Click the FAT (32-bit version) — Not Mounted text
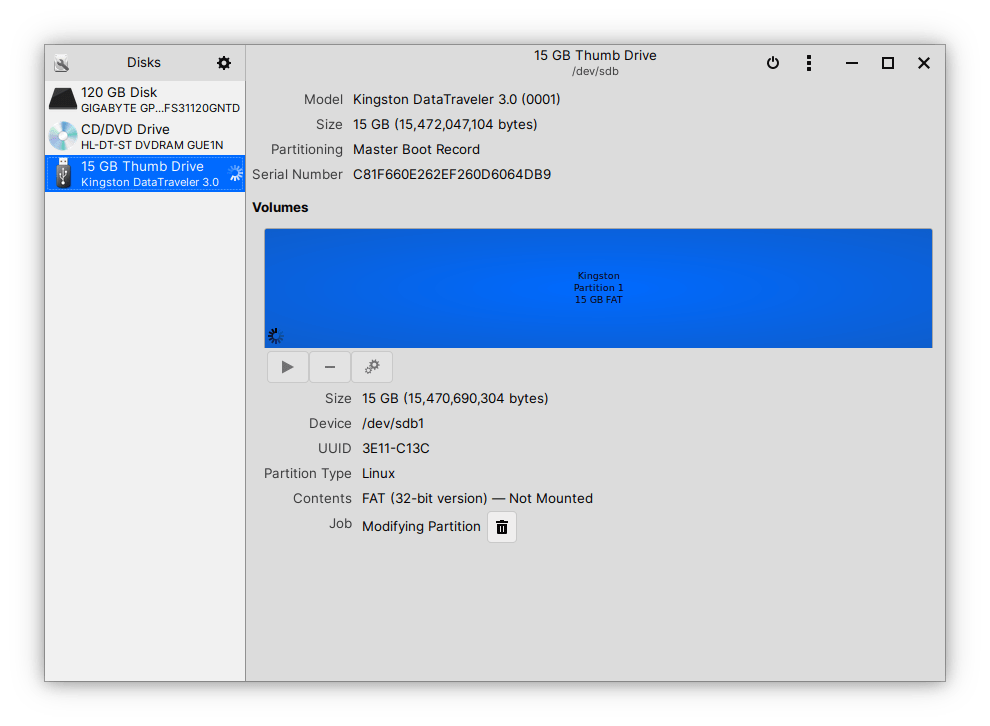Screen dimensions: 990x726 [477, 499]
